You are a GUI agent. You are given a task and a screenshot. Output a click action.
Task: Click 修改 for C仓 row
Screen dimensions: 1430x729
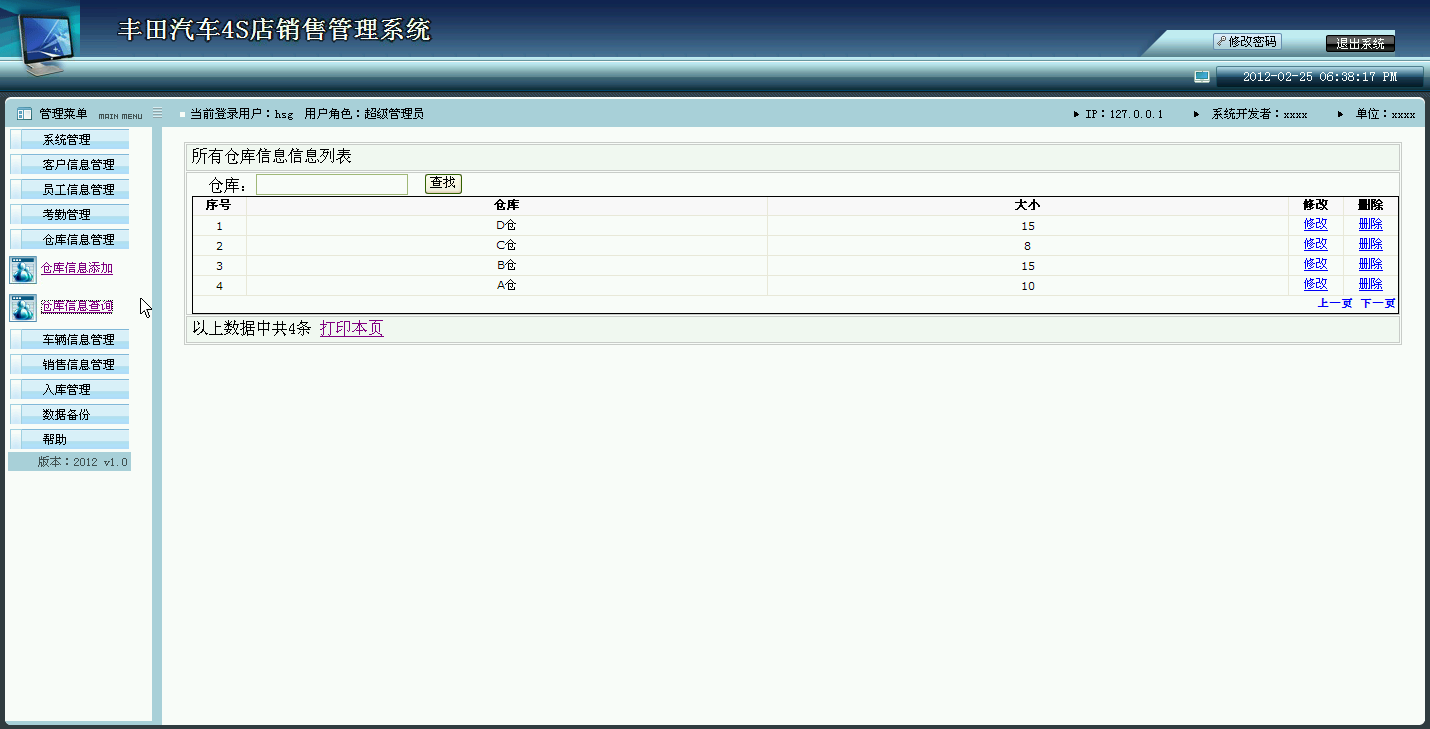[x=1315, y=245]
